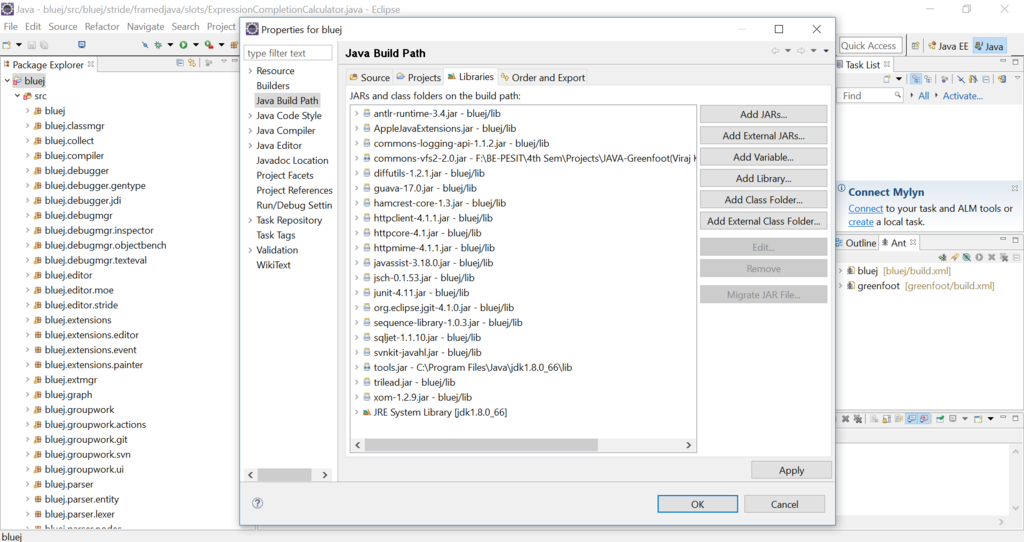Screen dimensions: 1024x542
Task: Expand bluej.debugger package in Package Explorer
Action: (x=27, y=170)
